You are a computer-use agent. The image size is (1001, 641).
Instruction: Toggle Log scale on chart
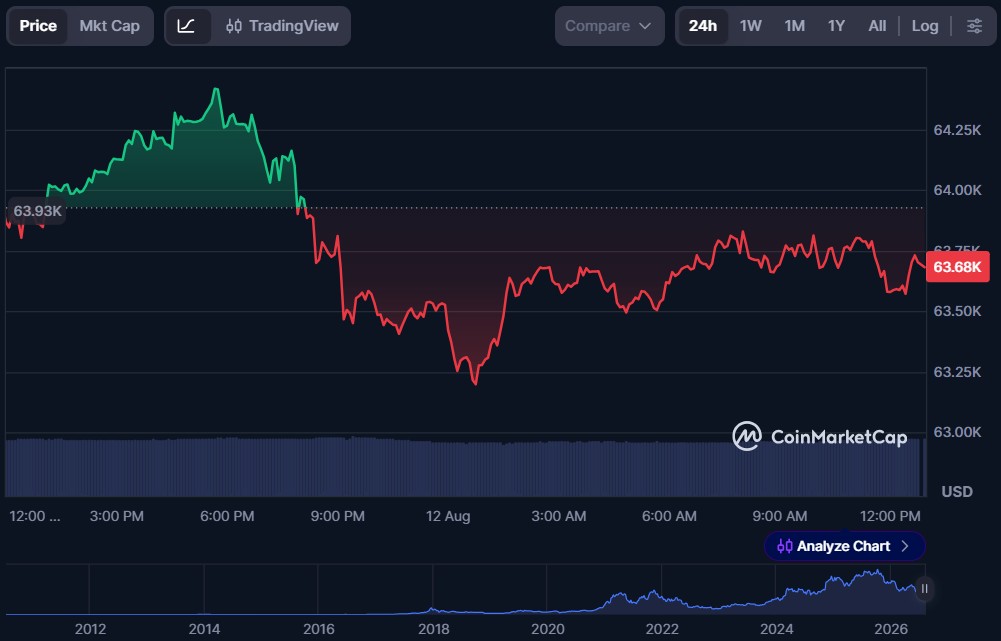[x=924, y=26]
